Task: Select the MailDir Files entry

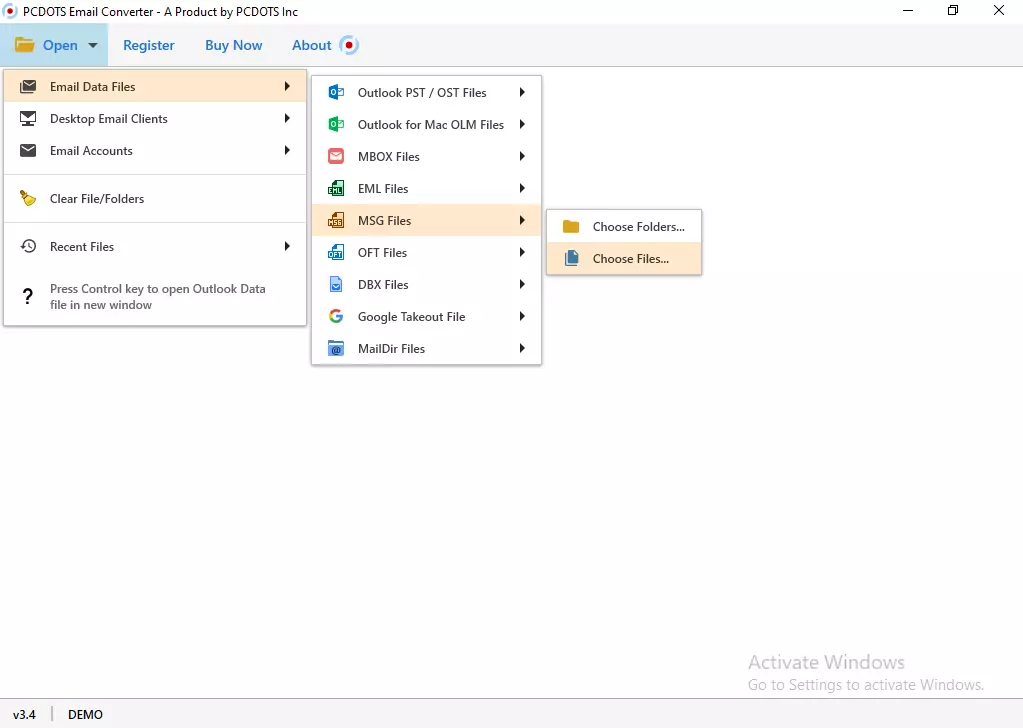Action: coord(427,348)
